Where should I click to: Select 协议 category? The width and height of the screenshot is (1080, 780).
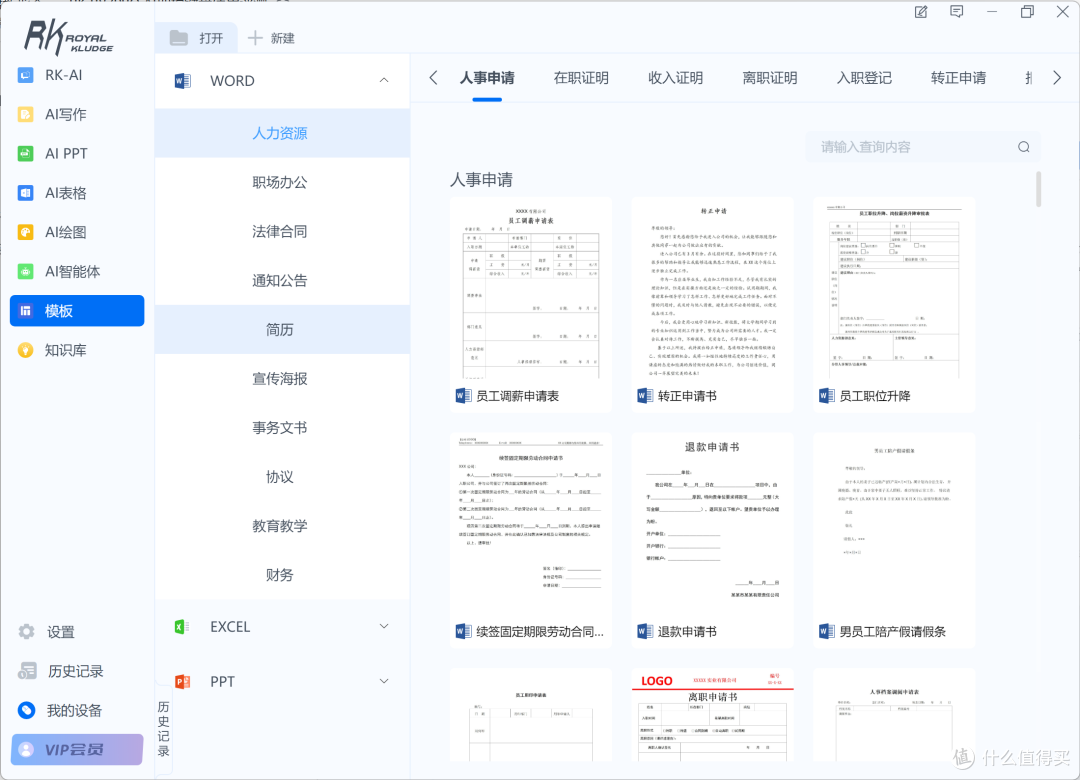click(x=282, y=477)
